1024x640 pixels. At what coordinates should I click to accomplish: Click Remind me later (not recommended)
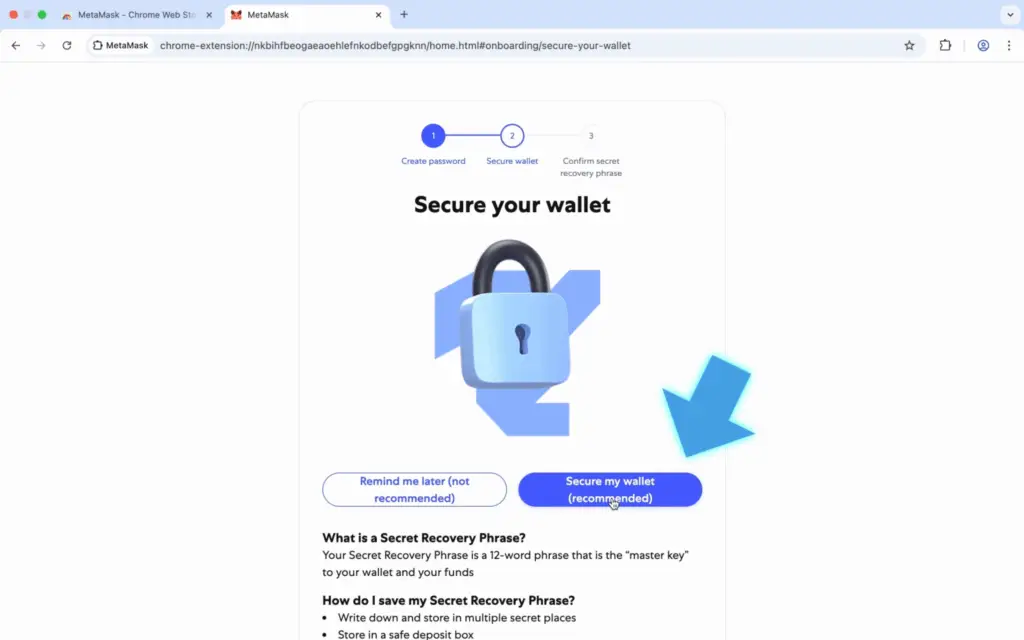tap(414, 489)
